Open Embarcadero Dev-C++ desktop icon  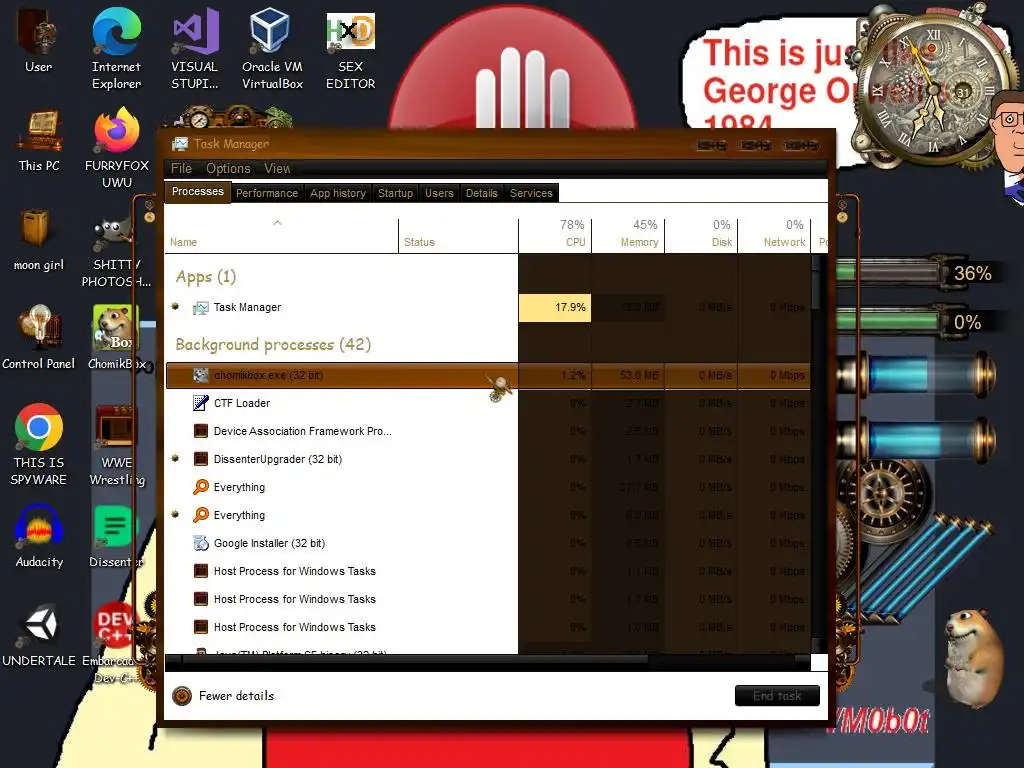pos(114,643)
